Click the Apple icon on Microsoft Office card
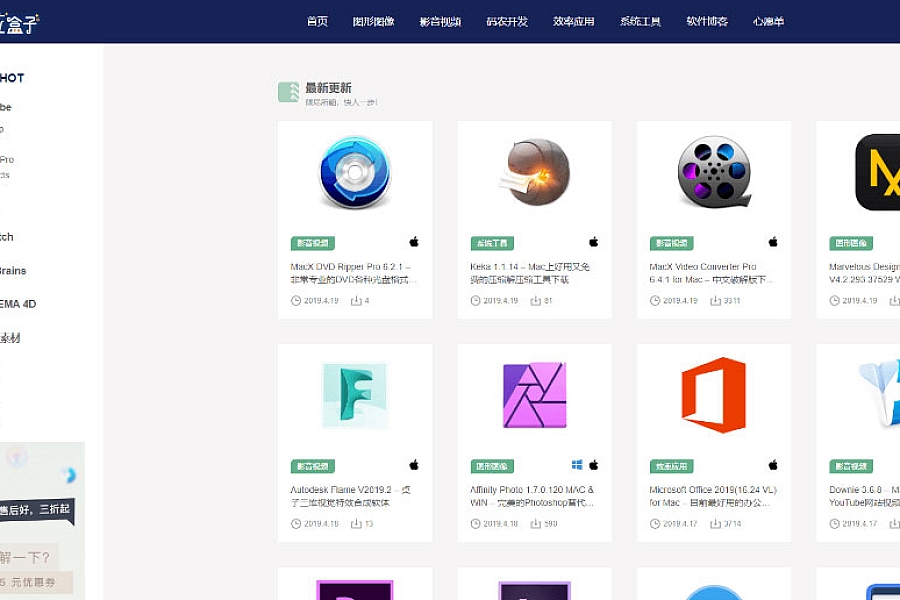The image size is (900, 600). coord(773,464)
